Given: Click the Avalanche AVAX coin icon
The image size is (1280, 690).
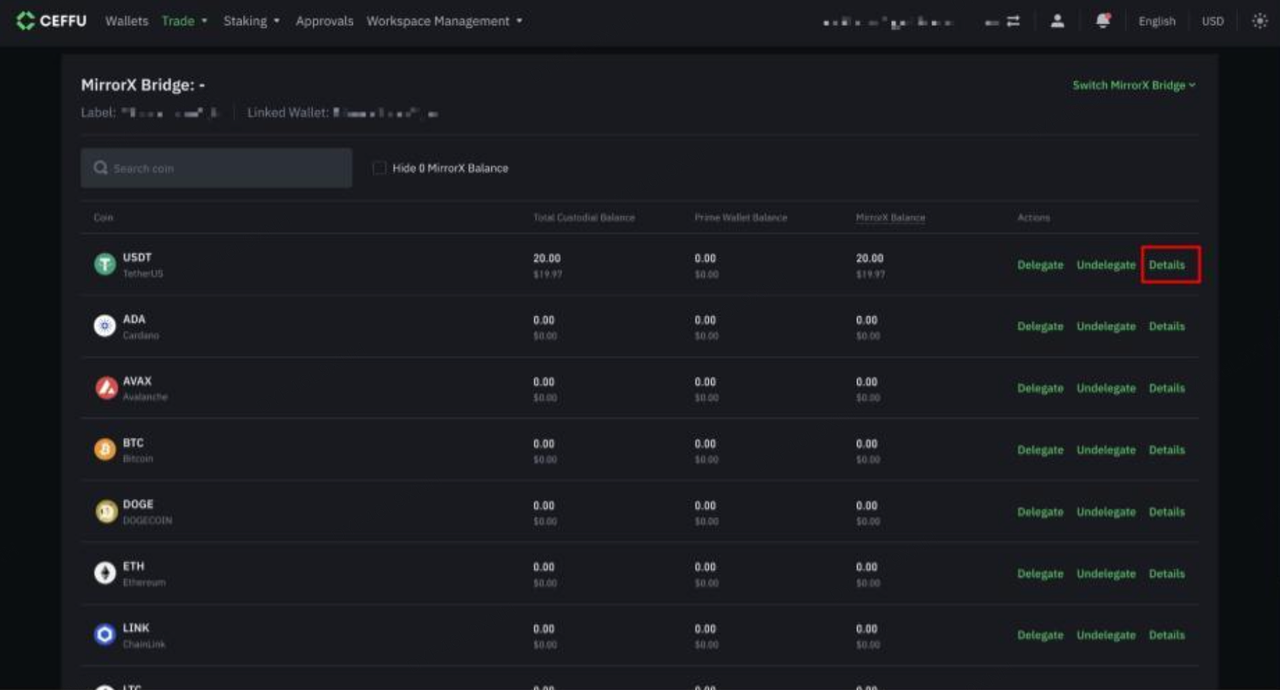Looking at the screenshot, I should (x=106, y=388).
